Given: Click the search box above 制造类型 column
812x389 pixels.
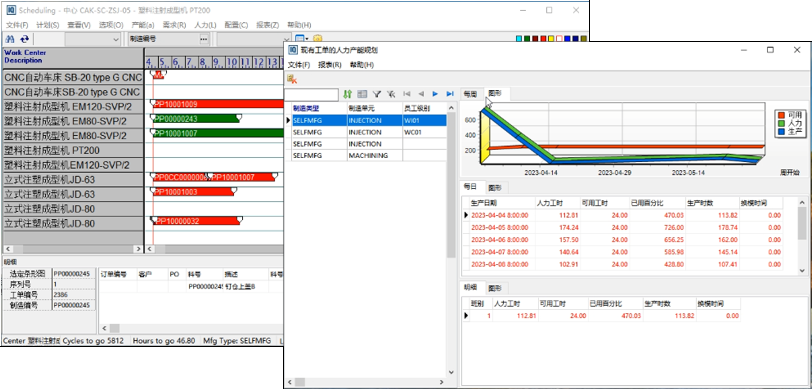Looking at the screenshot, I should 311,94.
